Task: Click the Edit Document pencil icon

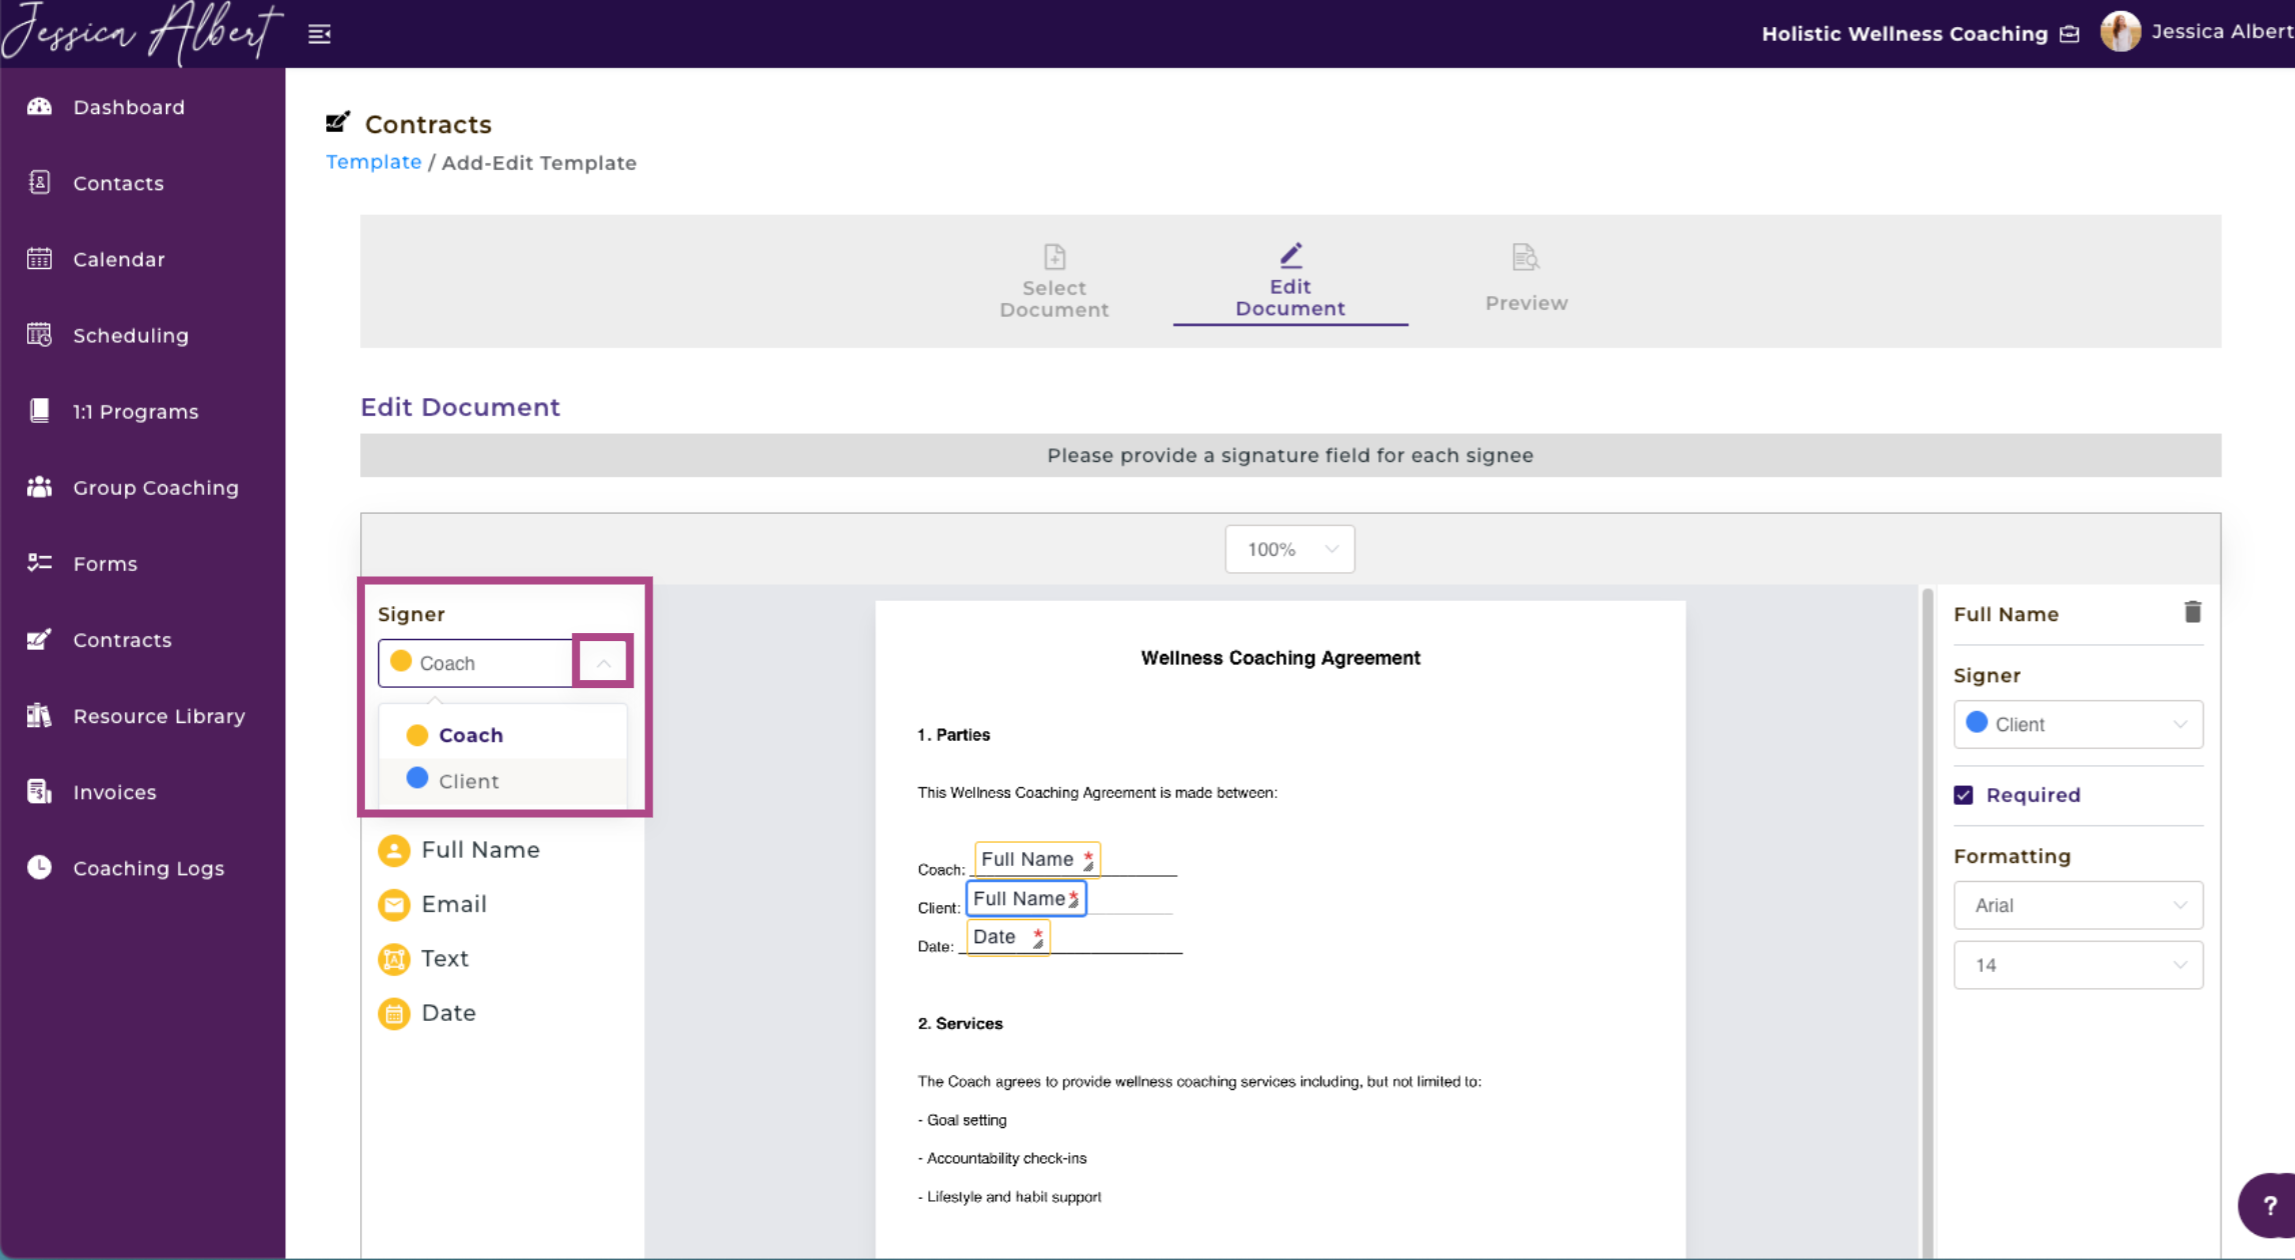Action: pyautogui.click(x=1290, y=256)
